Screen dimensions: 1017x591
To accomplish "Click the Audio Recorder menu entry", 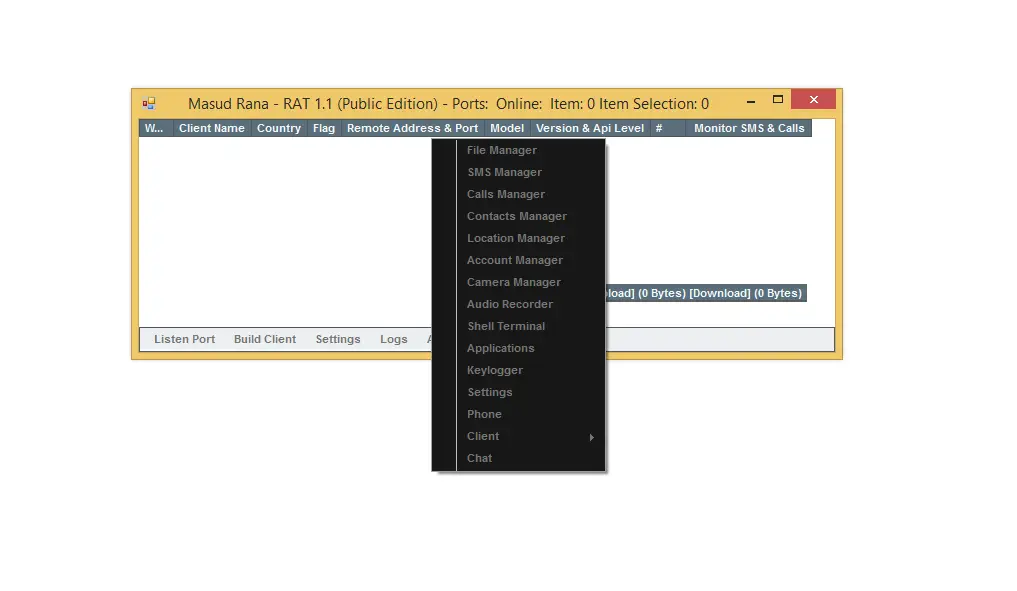I will [x=509, y=304].
